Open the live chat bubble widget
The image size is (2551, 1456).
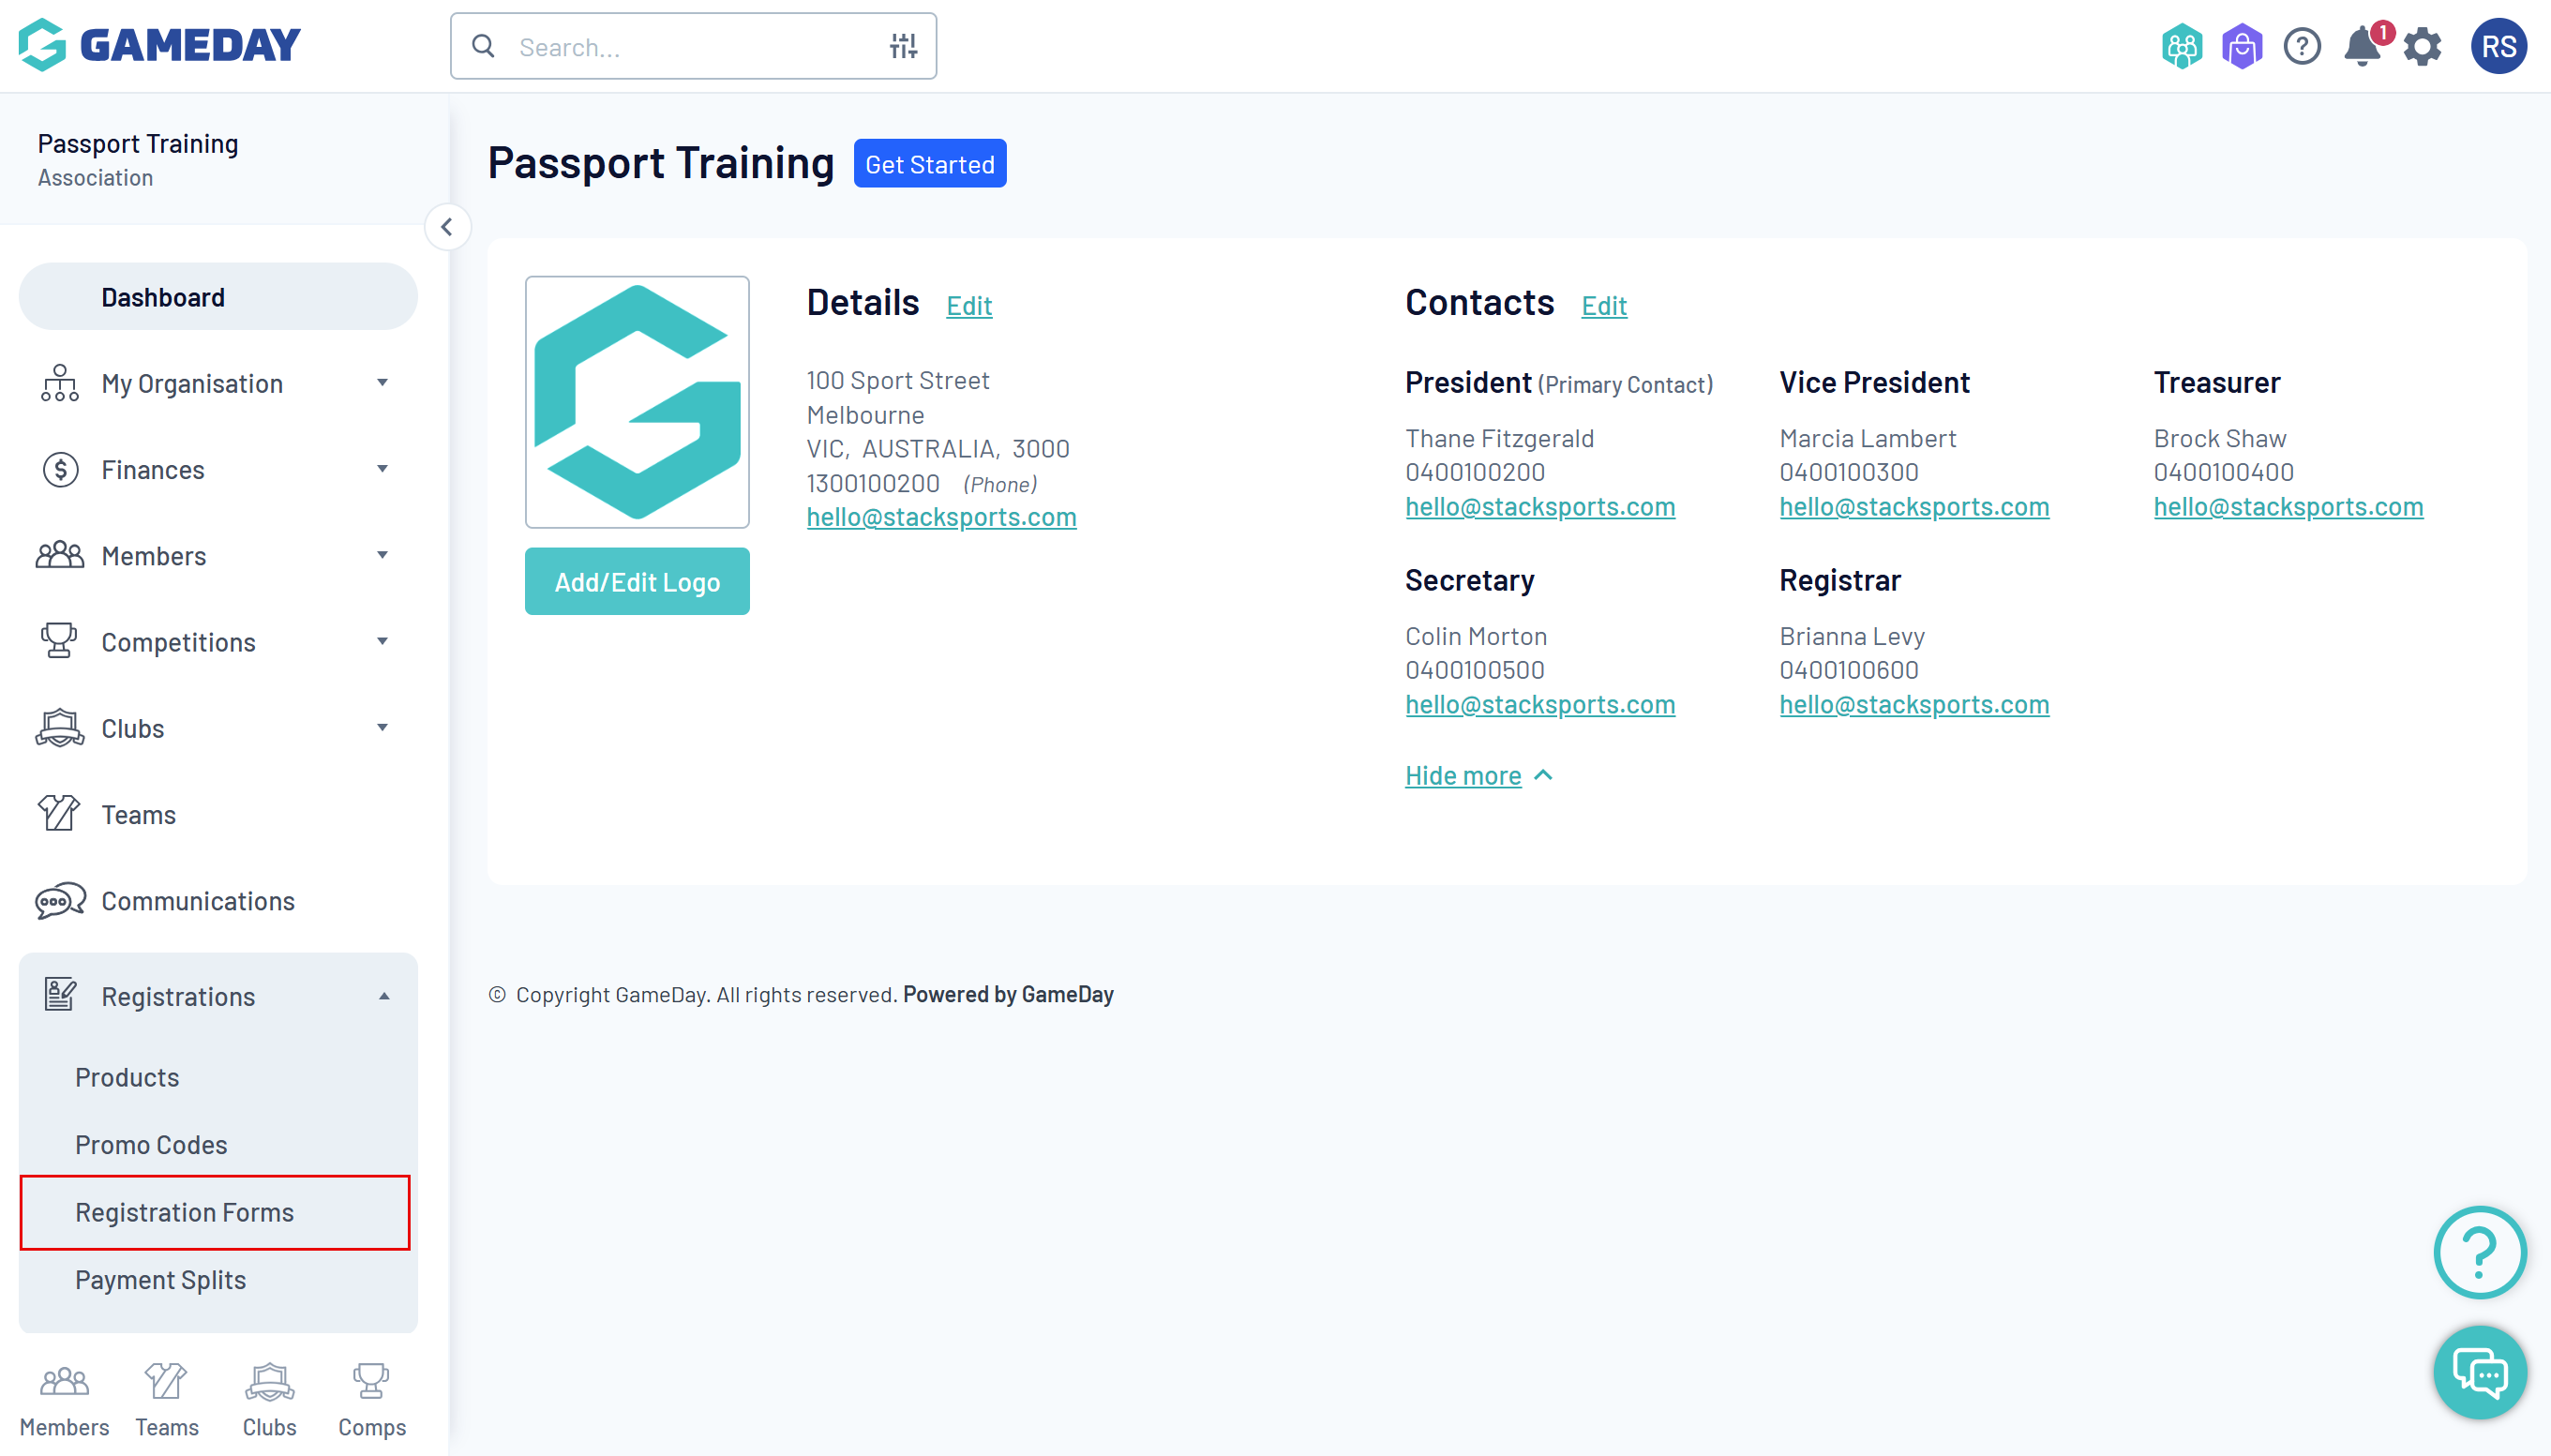tap(2479, 1373)
